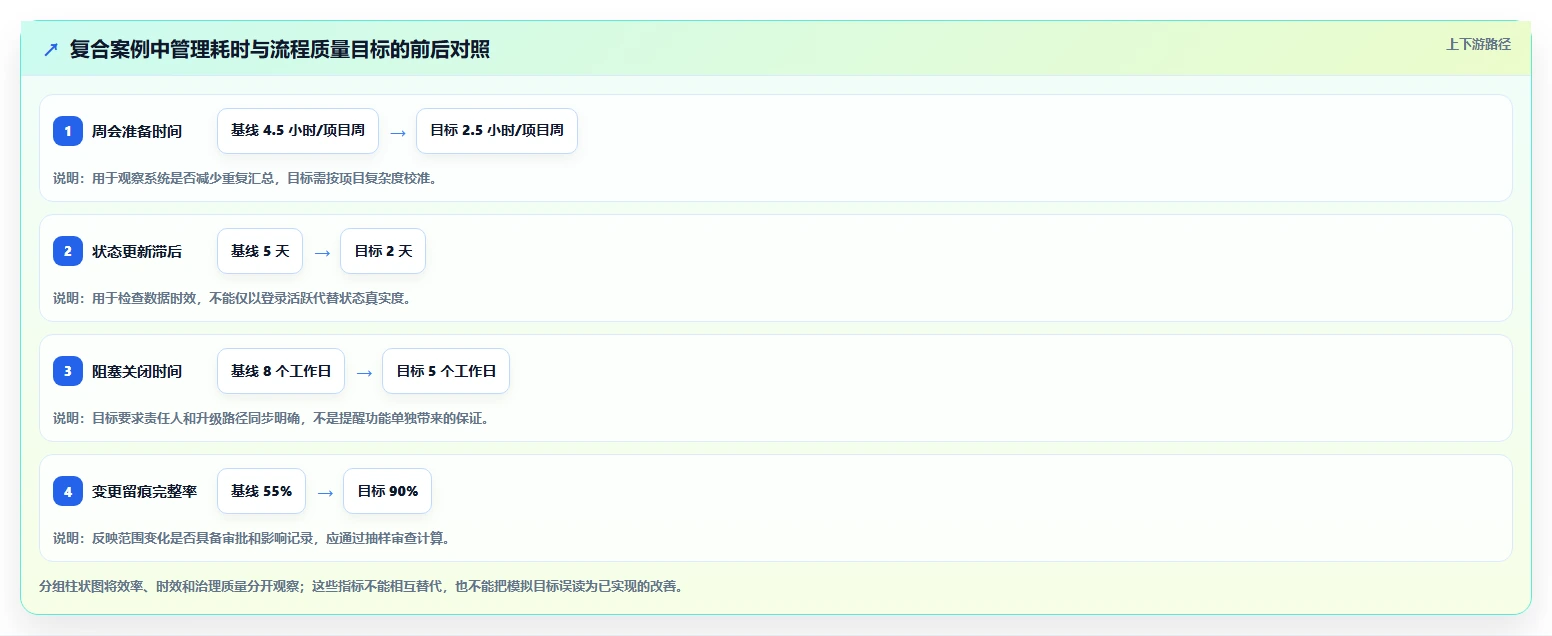Image resolution: width=1552 pixels, height=636 pixels.
Task: Click the 基线 4.5 小时/项目周 chip
Action: coord(298,131)
